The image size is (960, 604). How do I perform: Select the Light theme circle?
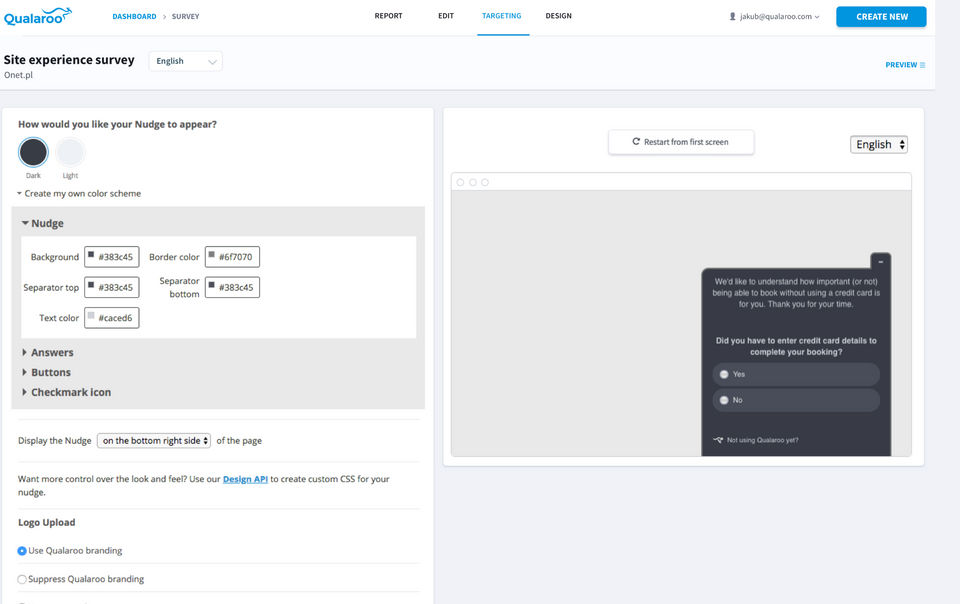click(x=70, y=152)
